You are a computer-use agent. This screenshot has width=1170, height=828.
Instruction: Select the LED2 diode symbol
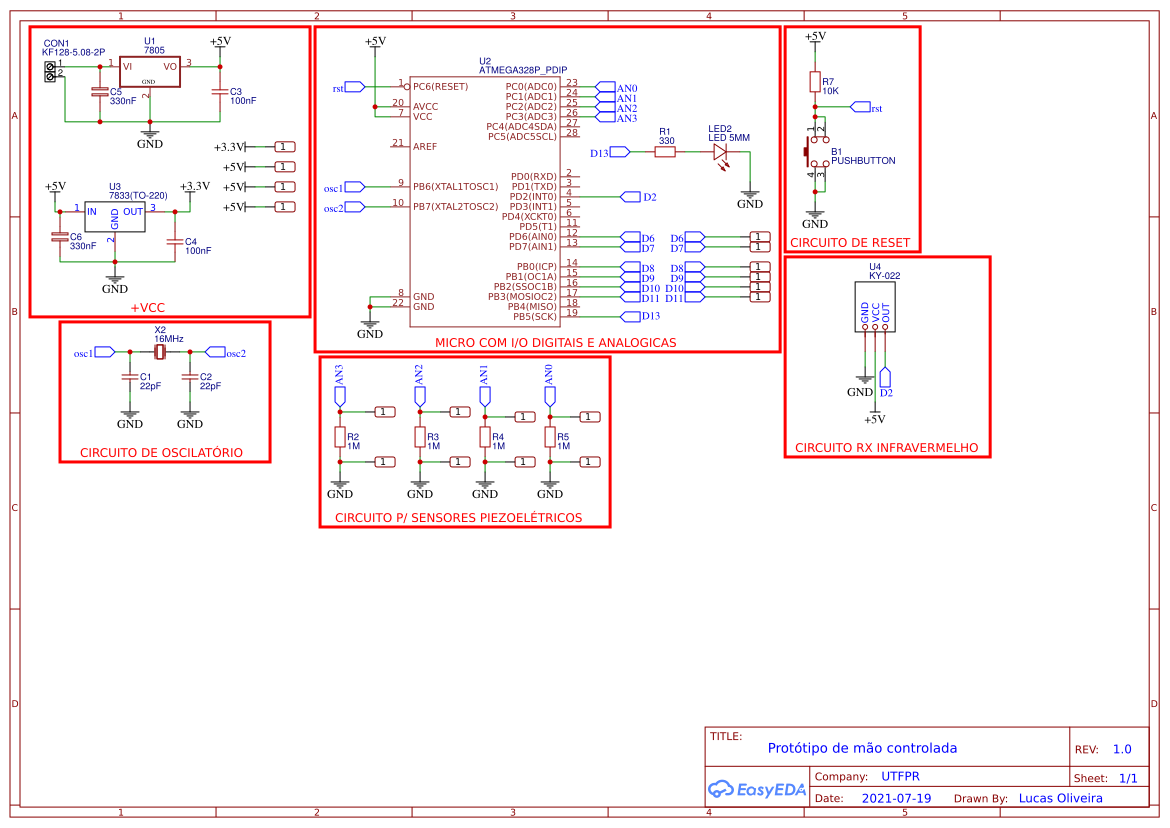click(x=719, y=152)
